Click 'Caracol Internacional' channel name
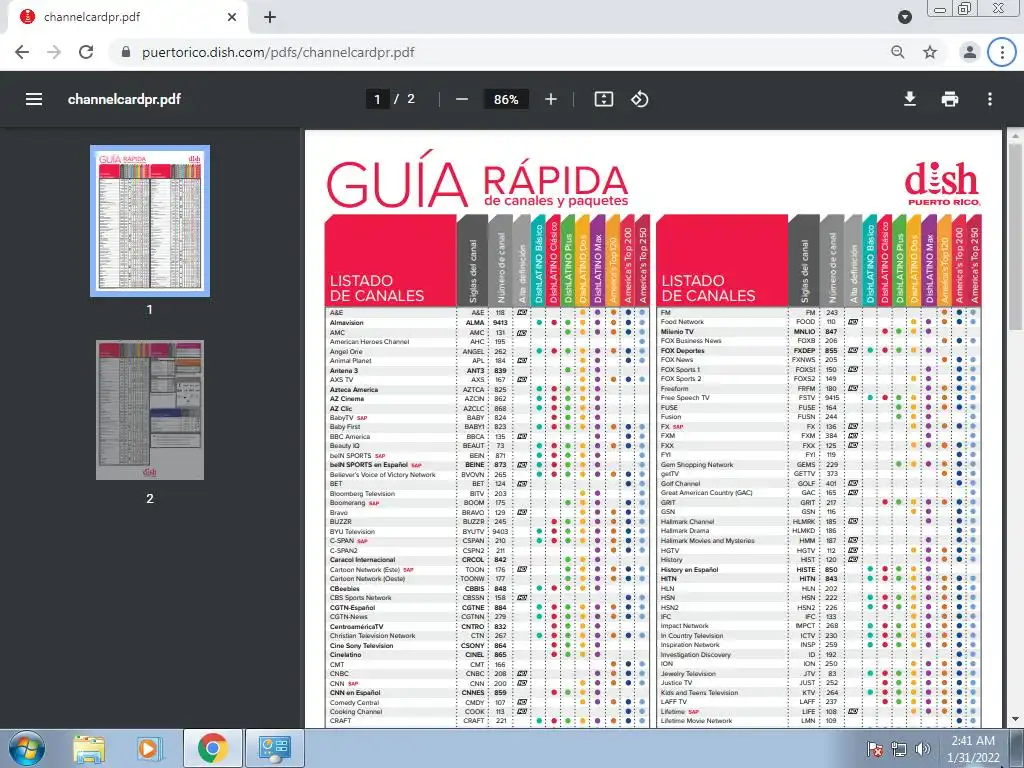 tap(362, 560)
